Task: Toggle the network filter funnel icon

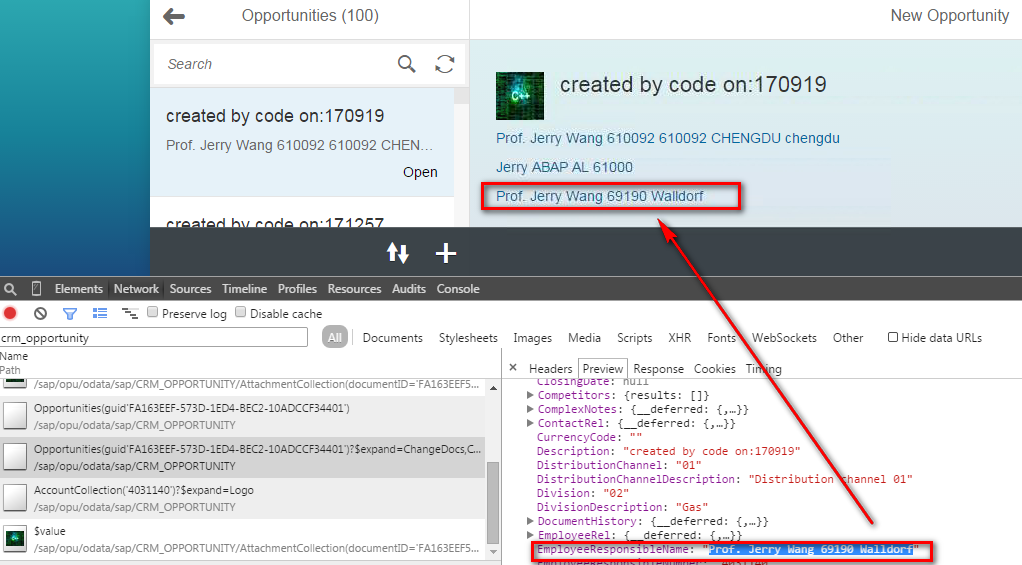Action: [x=70, y=313]
